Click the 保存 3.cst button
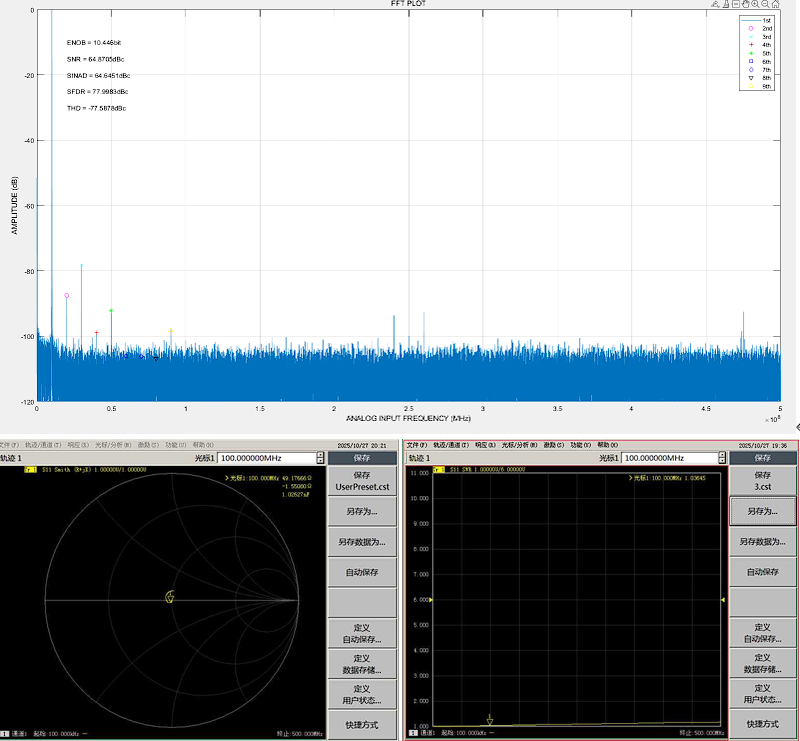This screenshot has height=741, width=800. tap(762, 480)
